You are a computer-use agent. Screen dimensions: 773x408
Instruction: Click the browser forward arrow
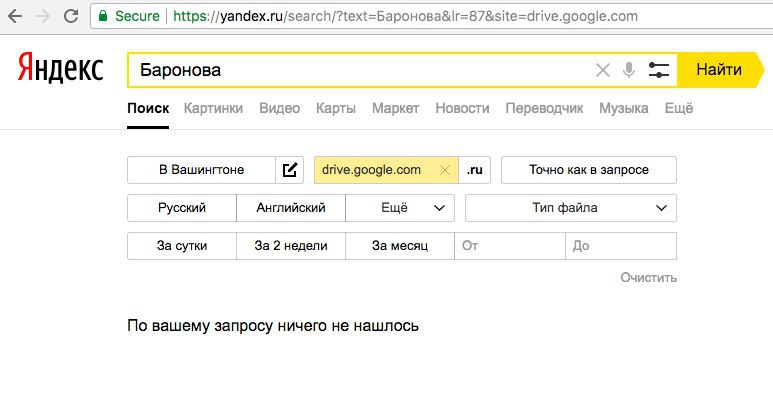[x=43, y=16]
